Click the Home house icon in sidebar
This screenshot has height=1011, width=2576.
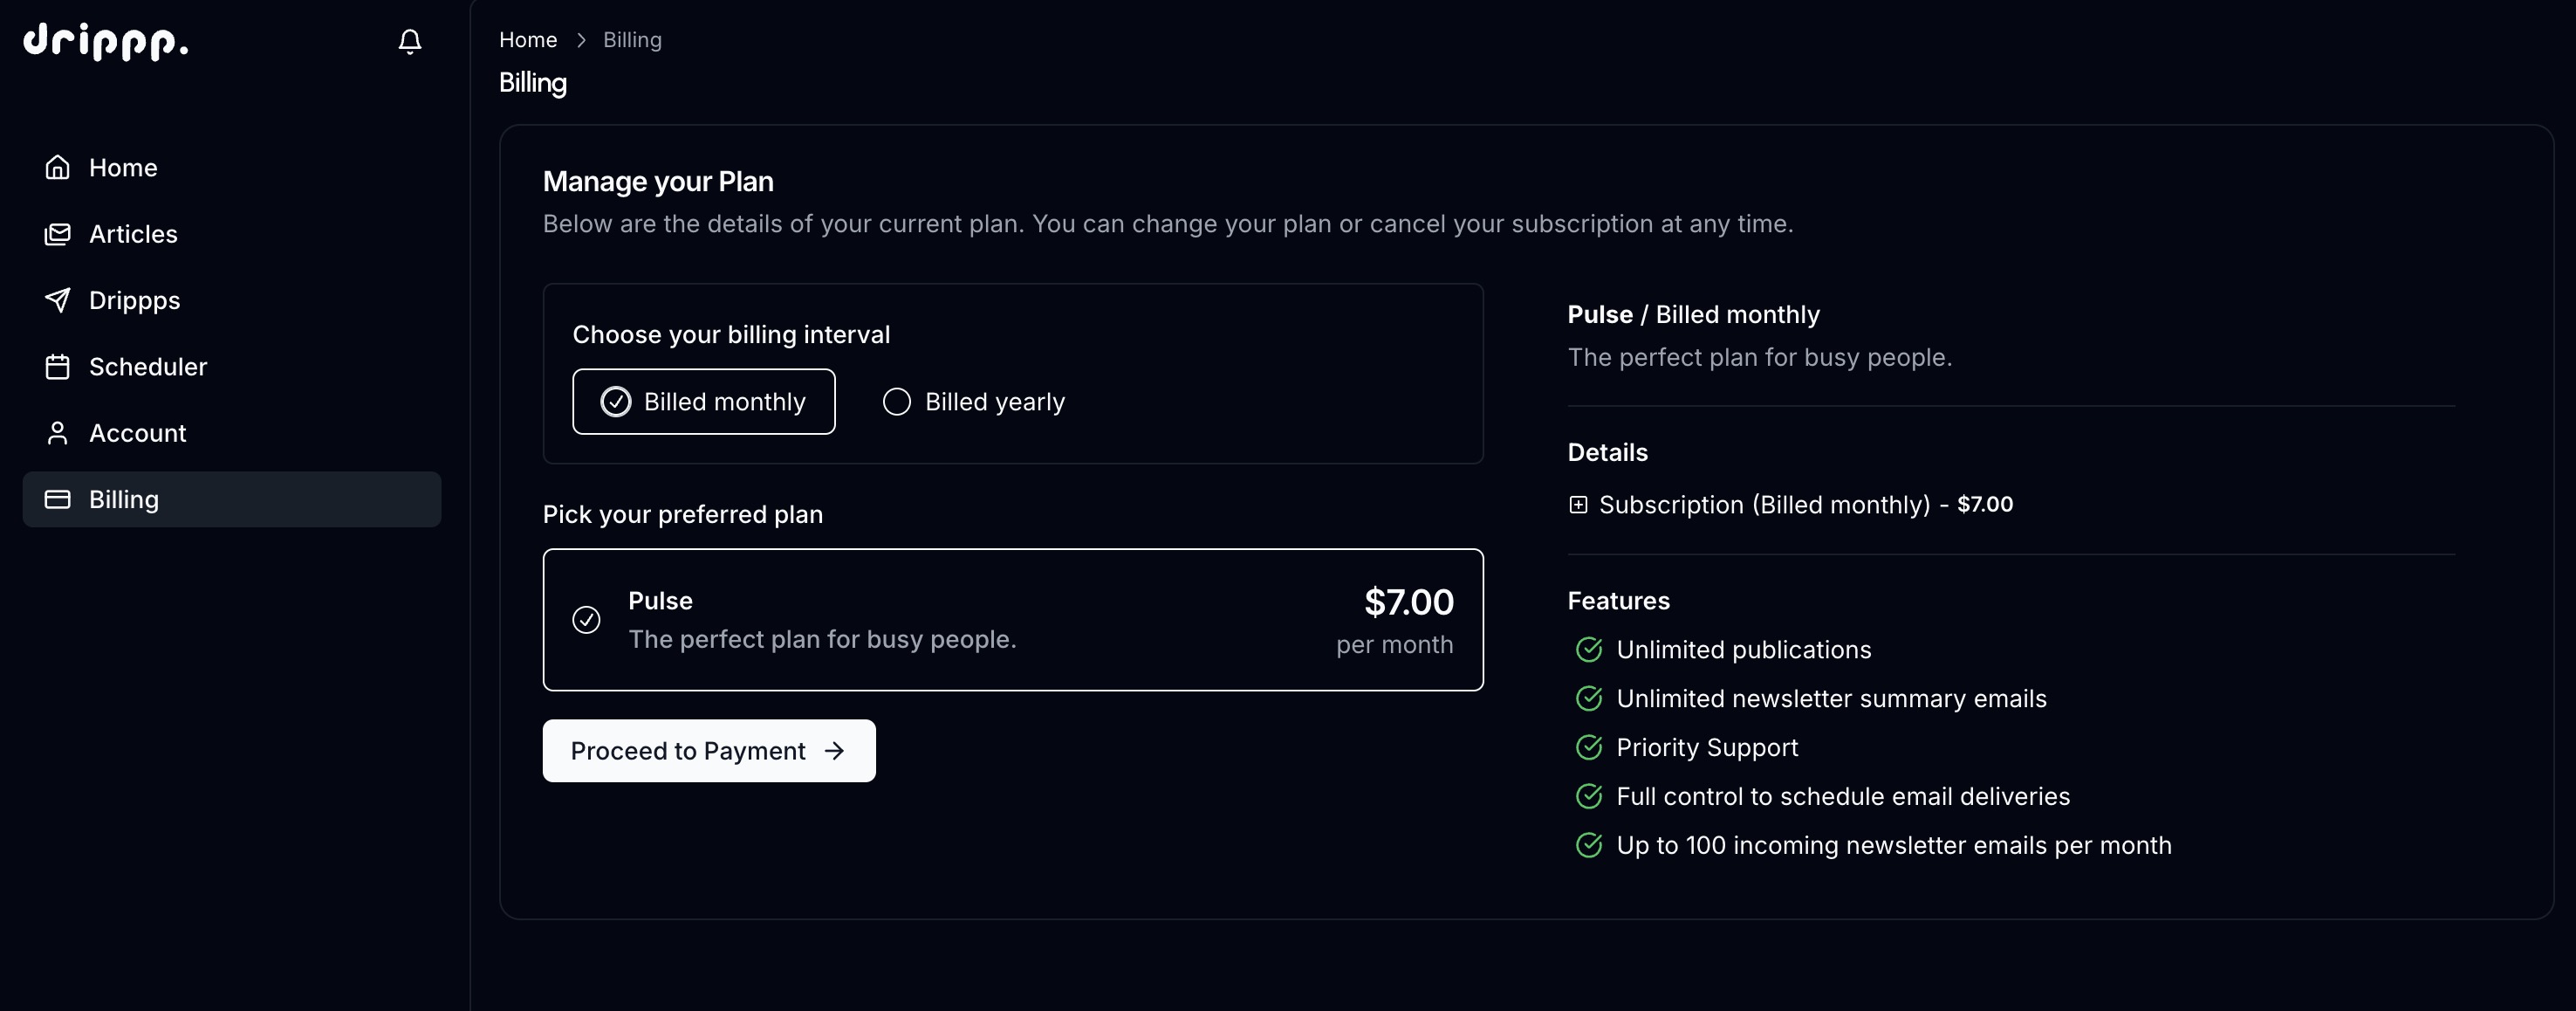click(x=58, y=167)
